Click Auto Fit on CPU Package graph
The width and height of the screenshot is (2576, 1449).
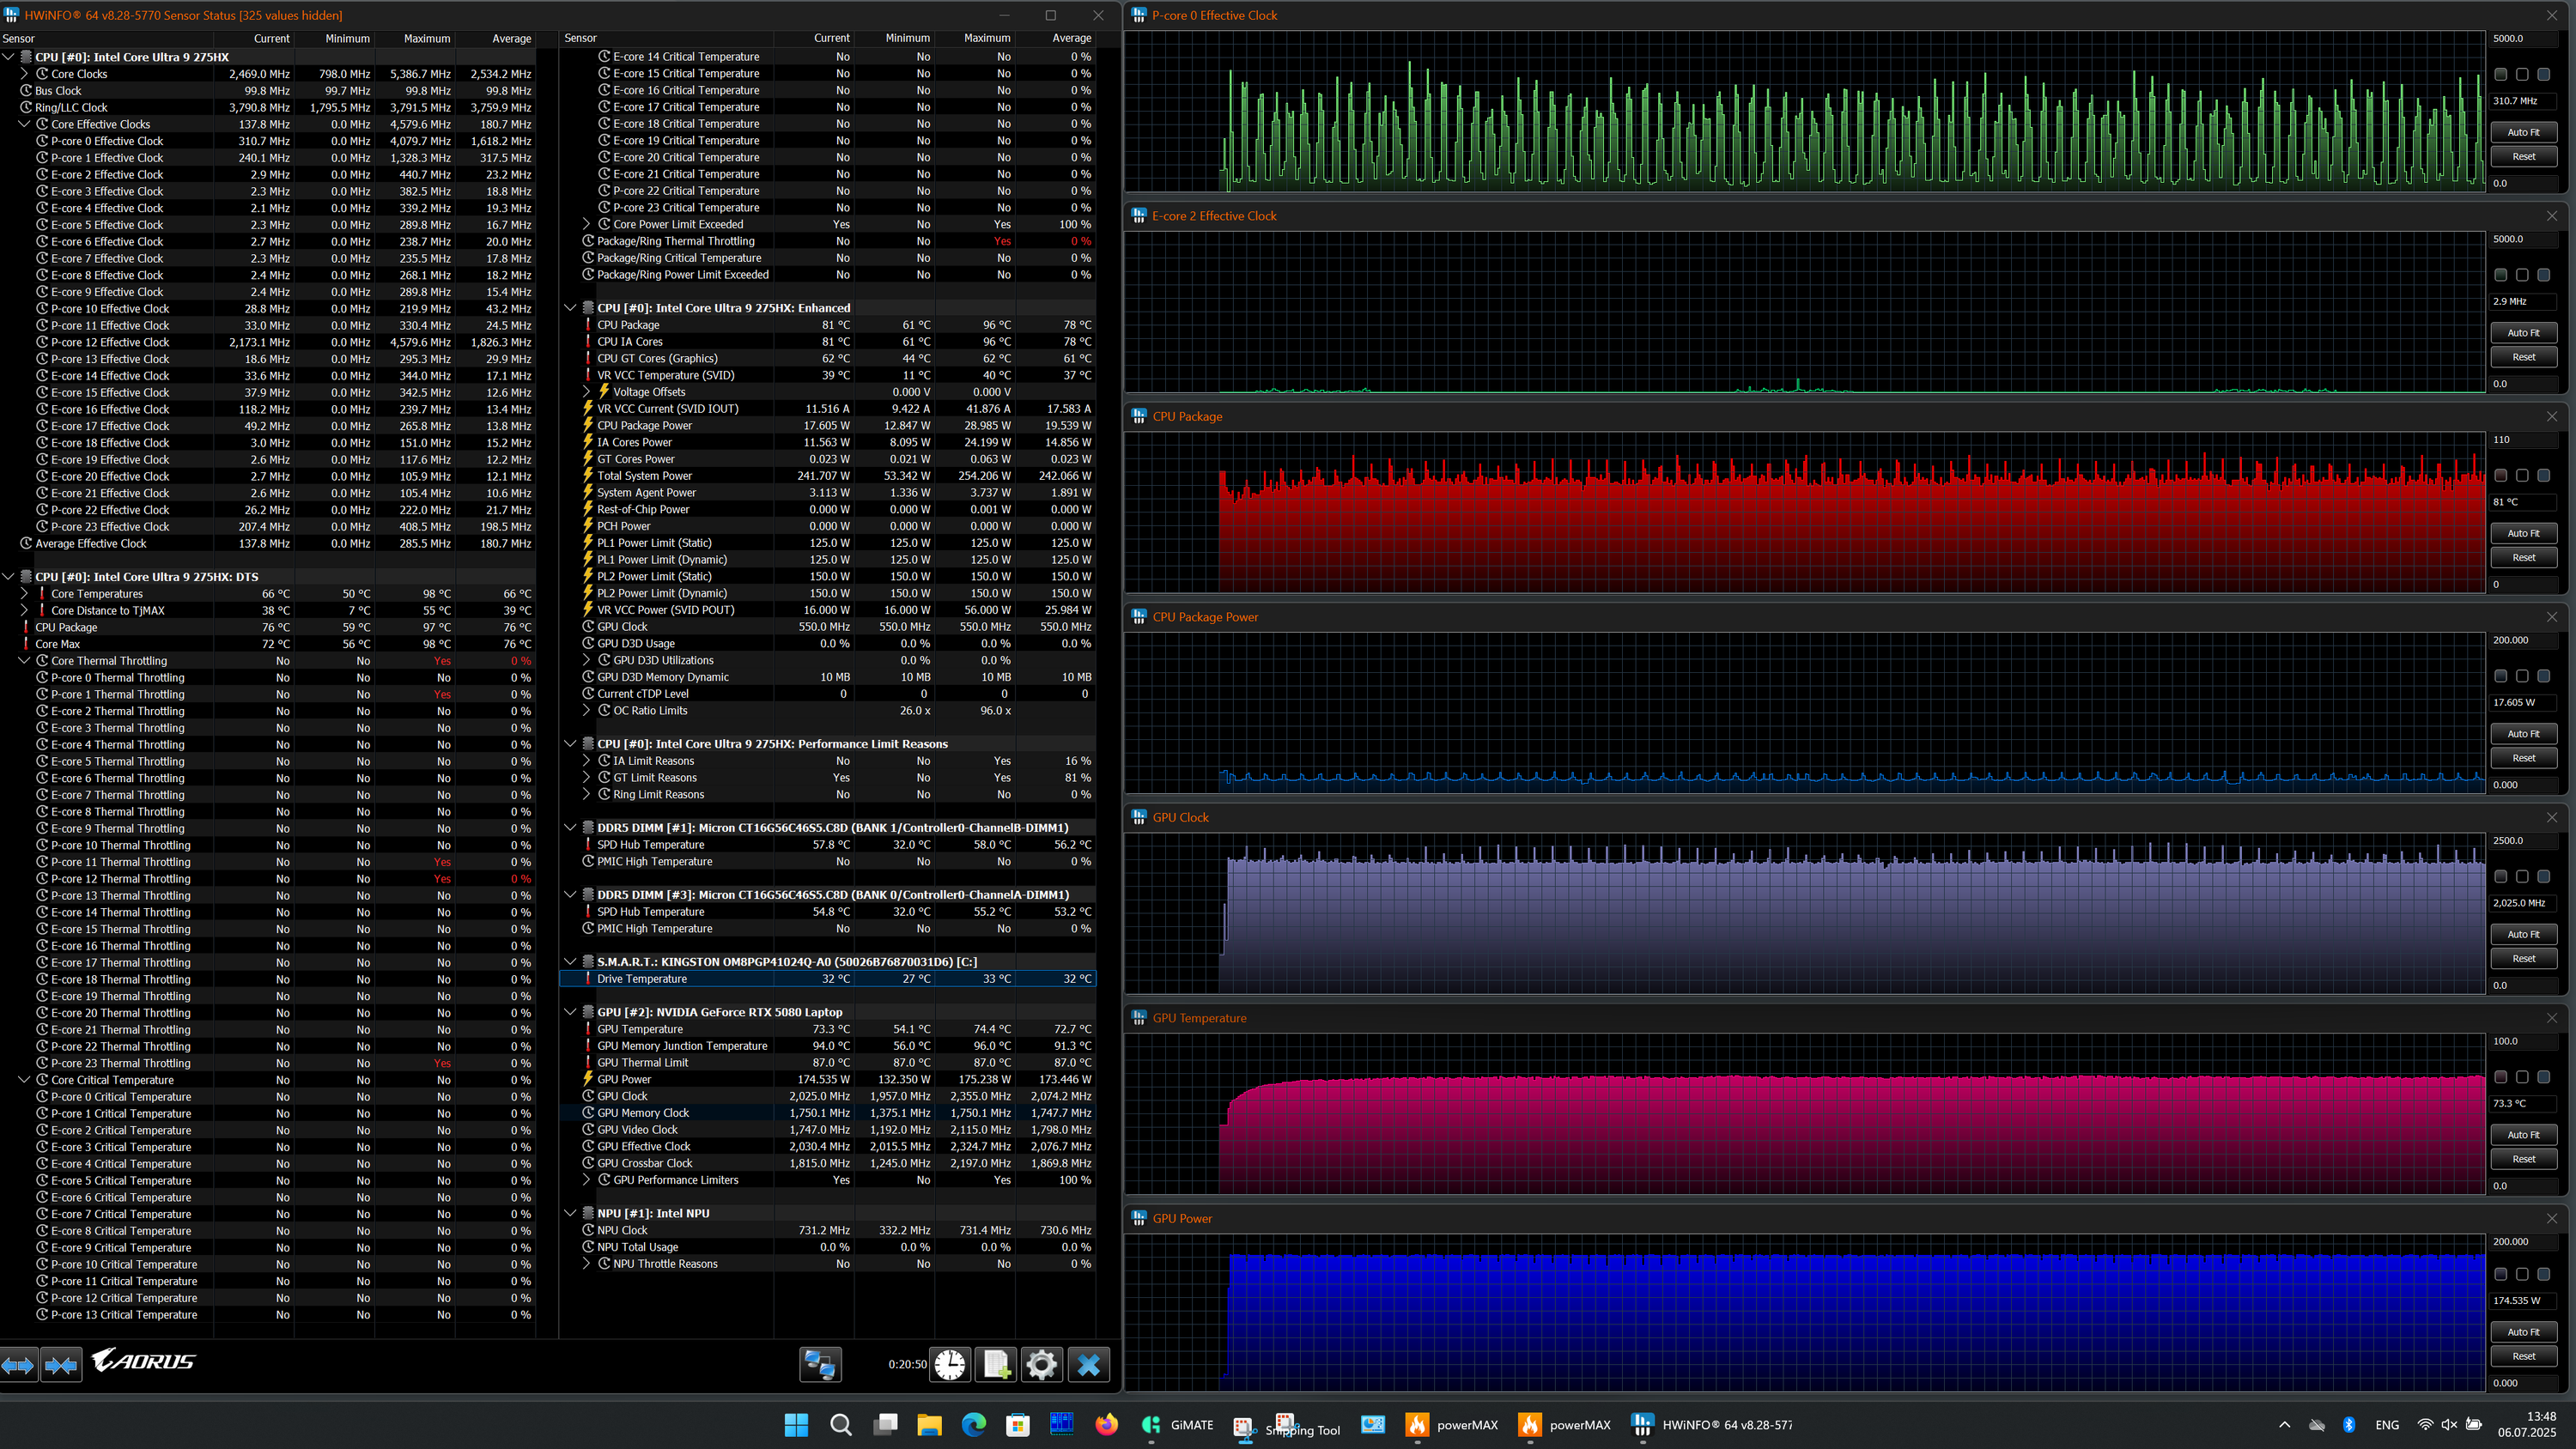click(x=2523, y=533)
